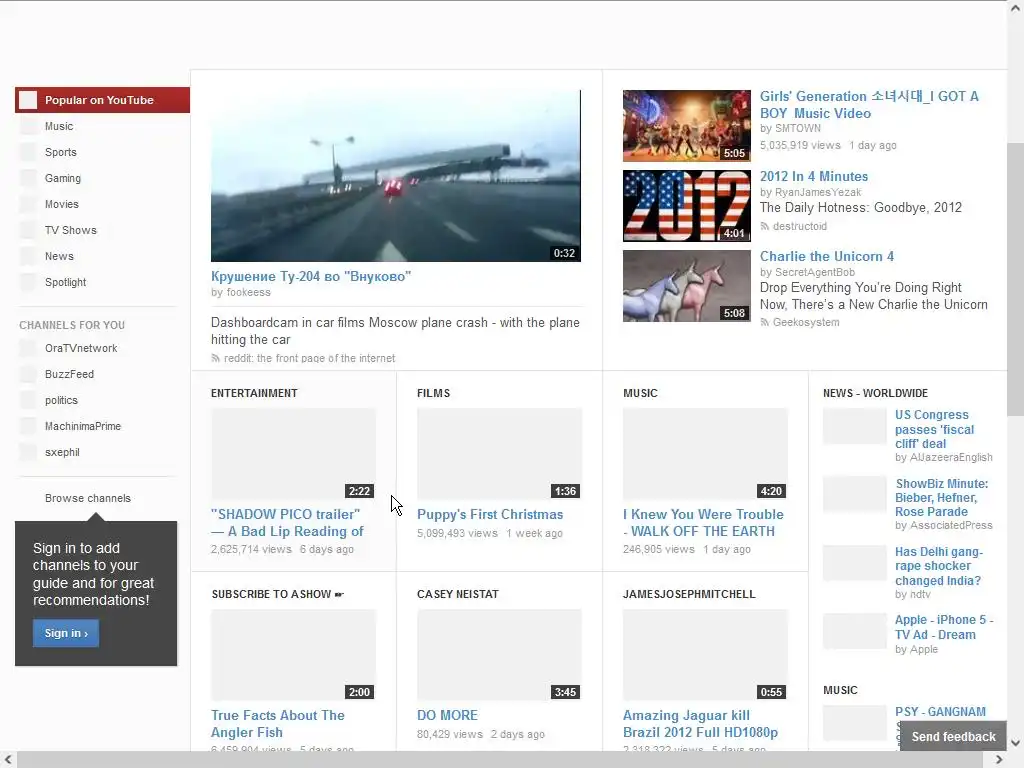
Task: Open the 2012 In 4 Minutes title link
Action: (814, 176)
